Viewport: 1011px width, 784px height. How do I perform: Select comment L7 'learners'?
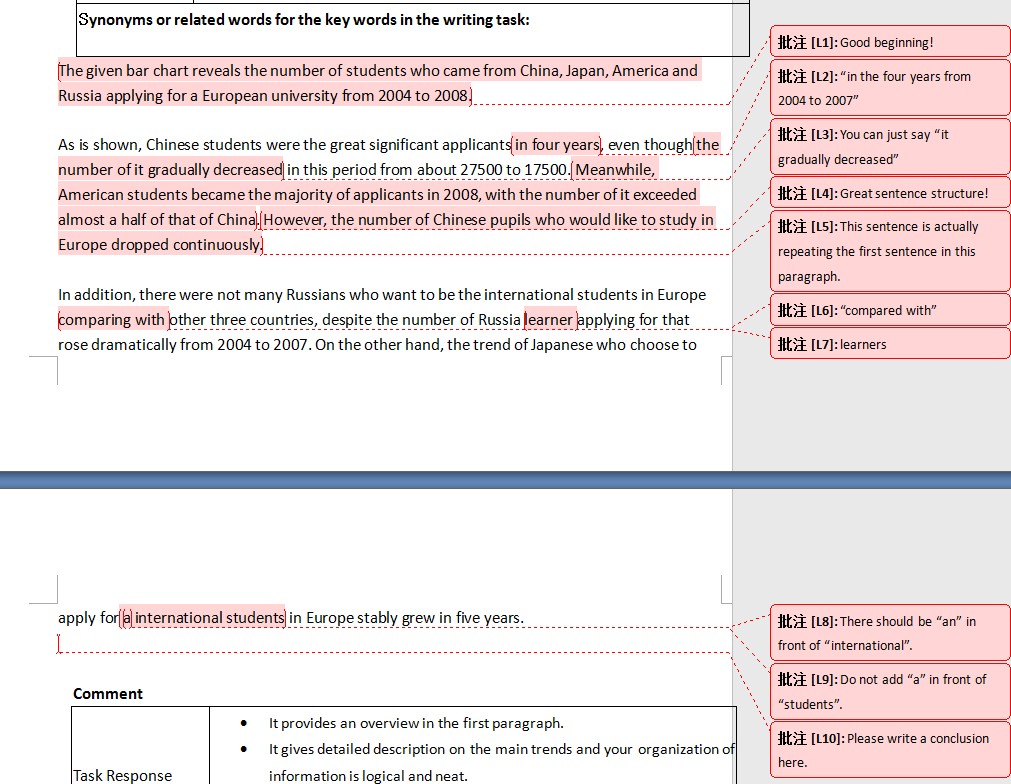coord(890,344)
